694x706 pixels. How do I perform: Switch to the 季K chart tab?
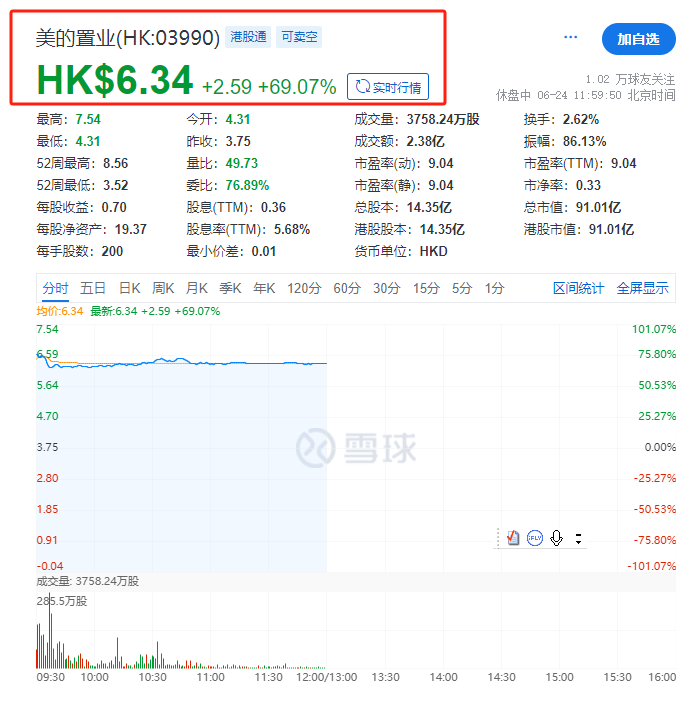231,288
